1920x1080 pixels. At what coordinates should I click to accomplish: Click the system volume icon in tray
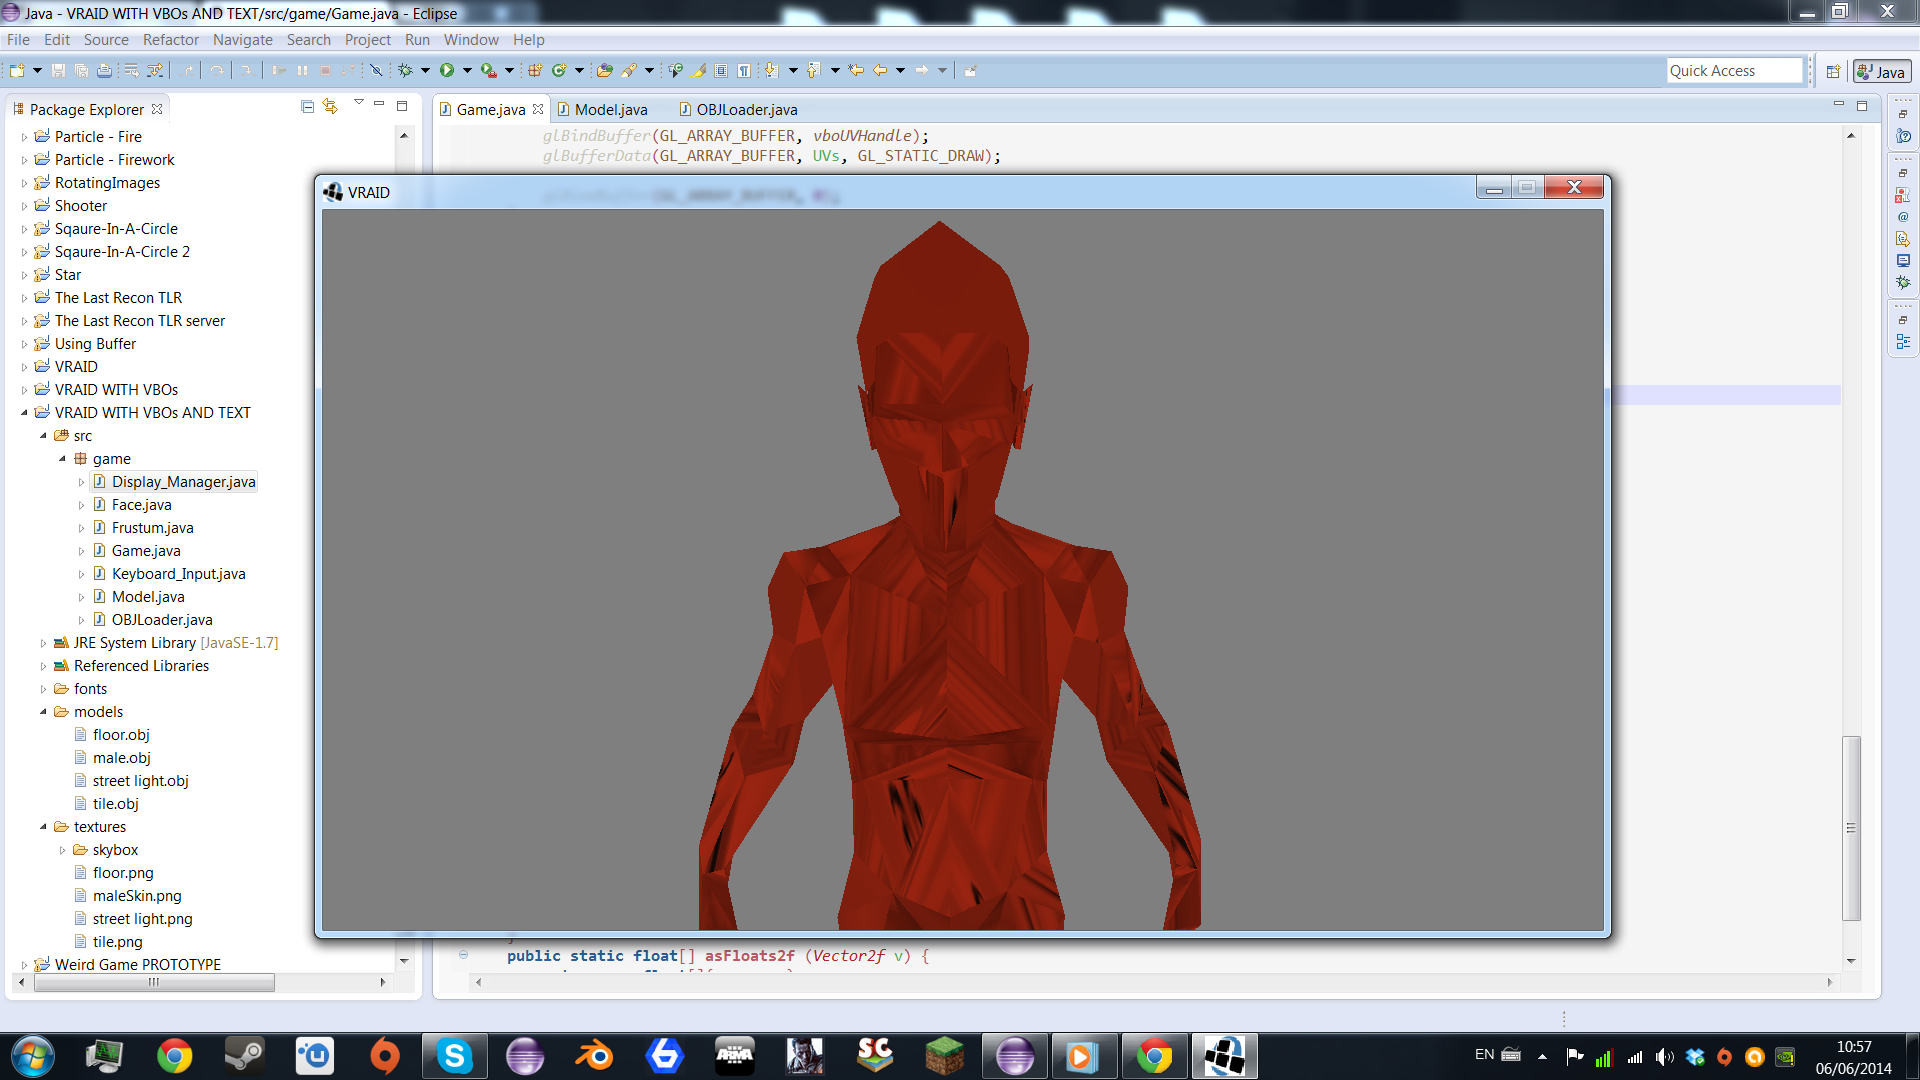(x=1665, y=1056)
